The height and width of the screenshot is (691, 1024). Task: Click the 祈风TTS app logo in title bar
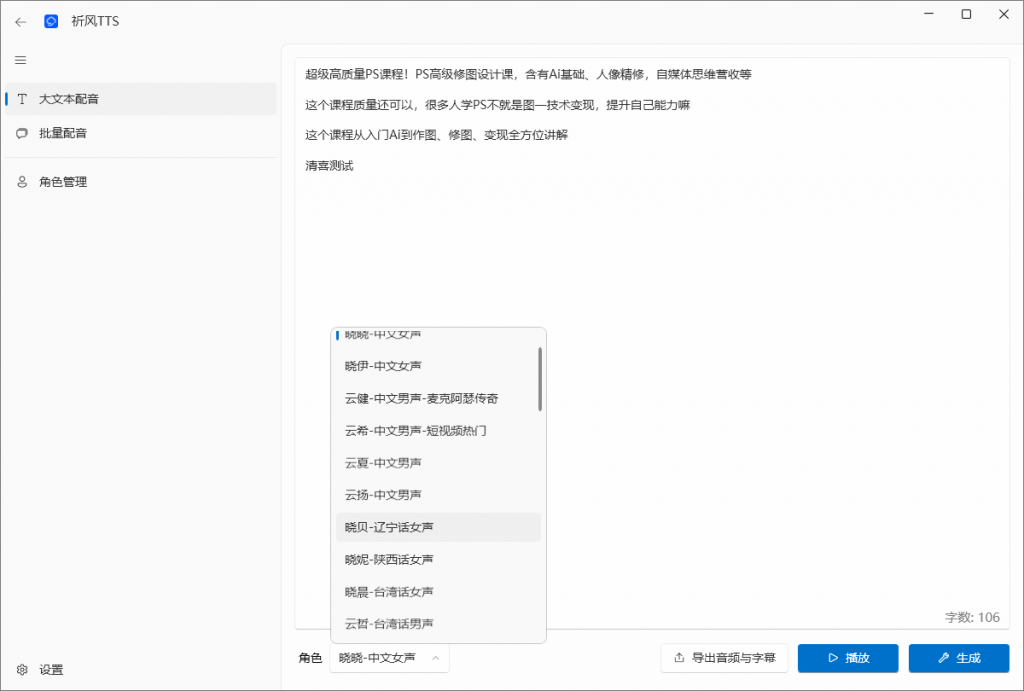(x=51, y=20)
